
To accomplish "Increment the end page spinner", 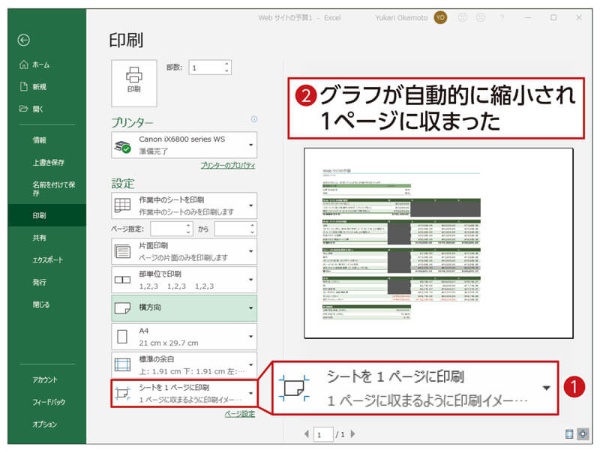I will click(253, 225).
